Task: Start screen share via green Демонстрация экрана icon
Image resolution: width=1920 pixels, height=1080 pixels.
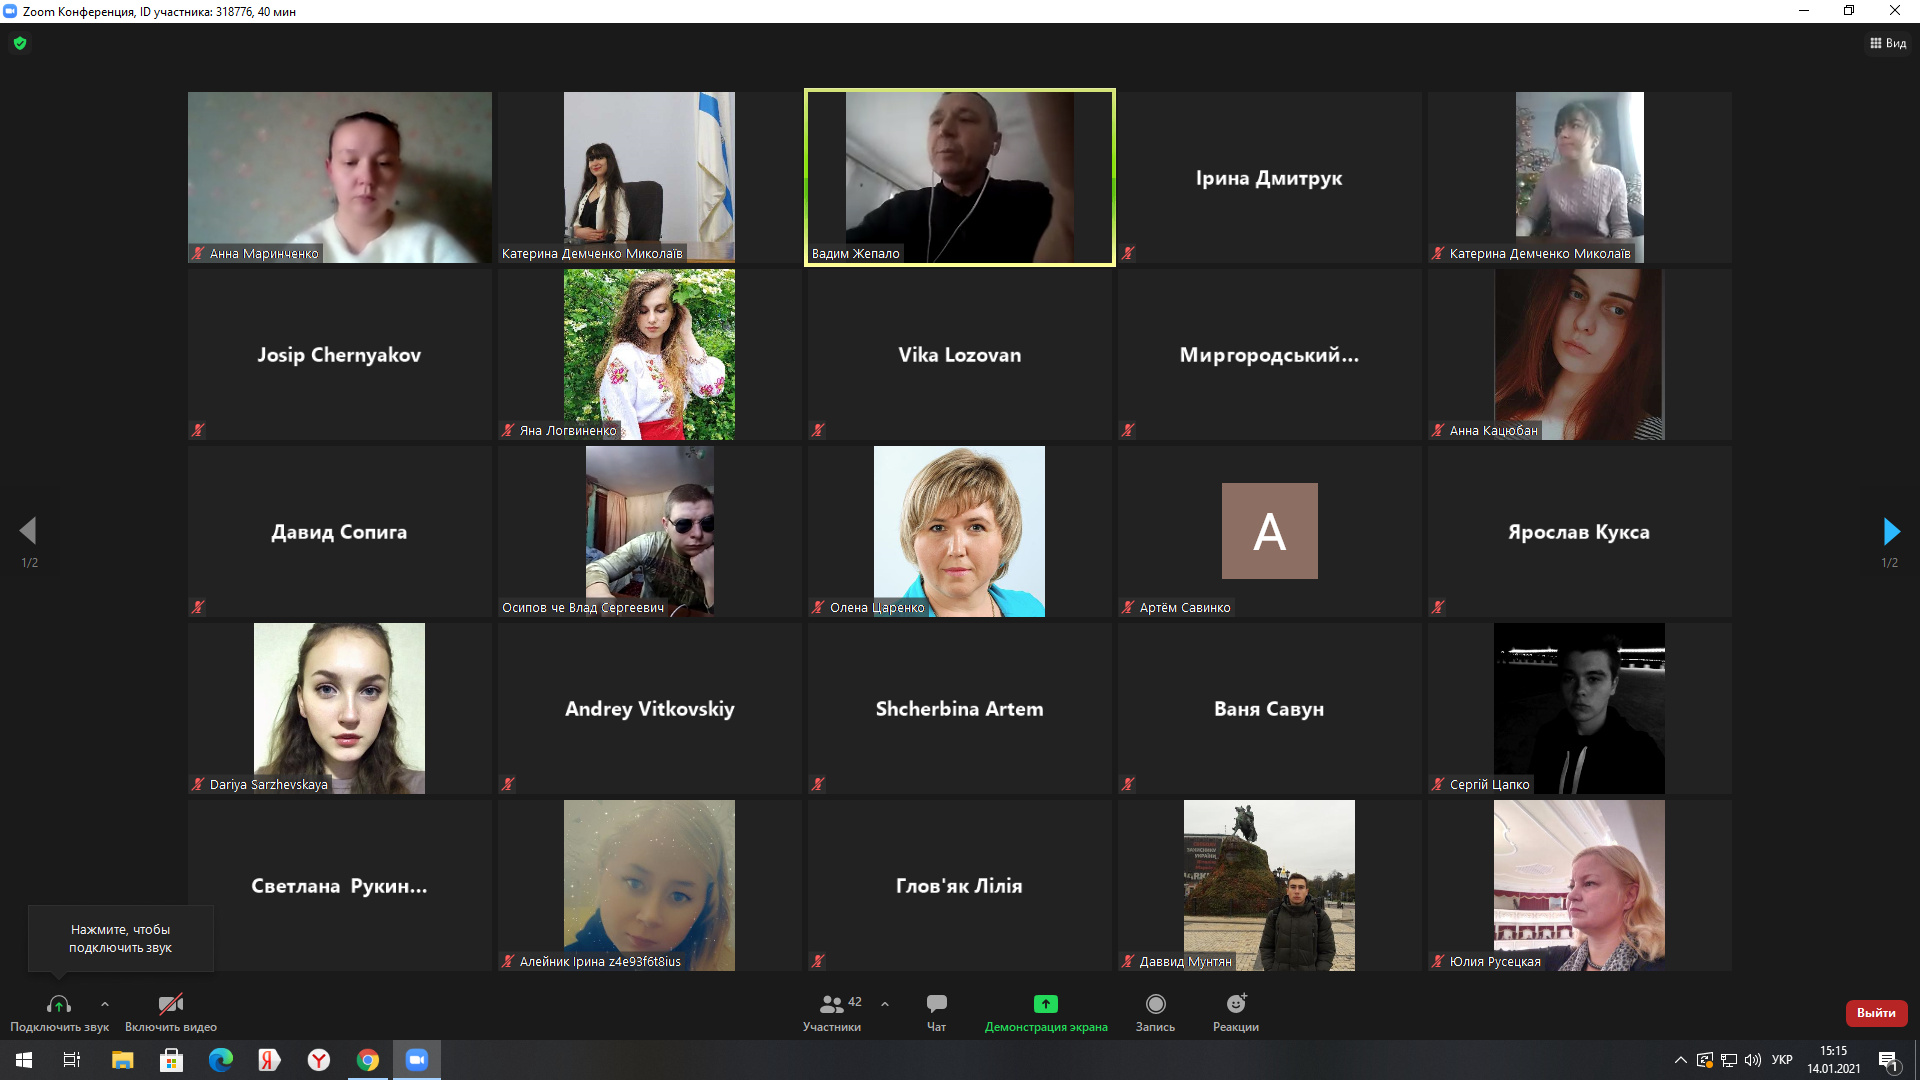Action: [1045, 1004]
